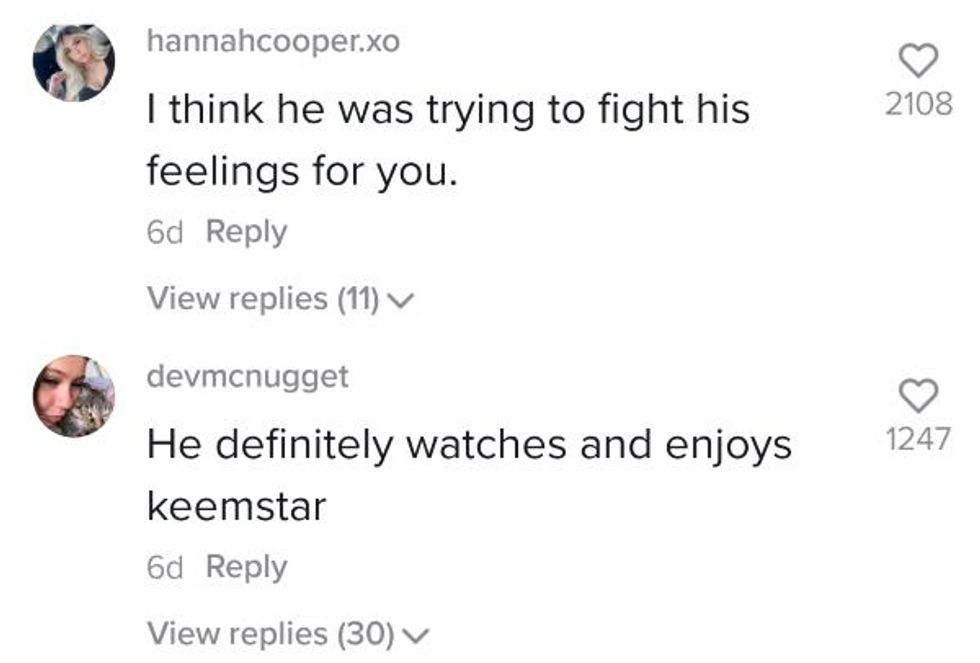Click the word "keemstar" in the comment
The height and width of the screenshot is (663, 980).
(x=236, y=507)
